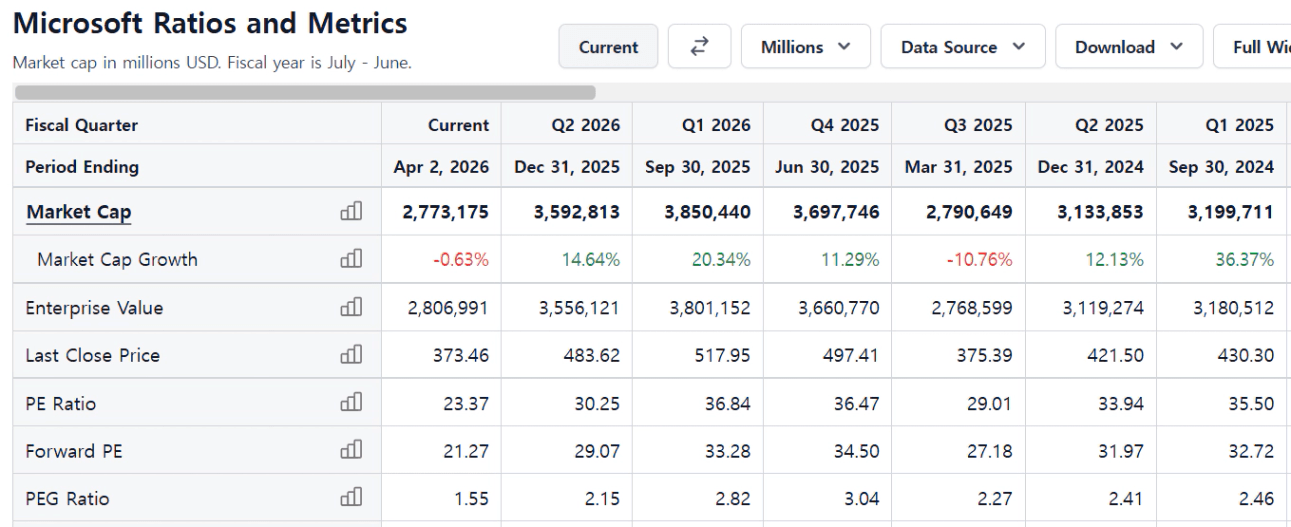Open the Data Source dropdown
Screen dimensions: 1291x527
[962, 47]
